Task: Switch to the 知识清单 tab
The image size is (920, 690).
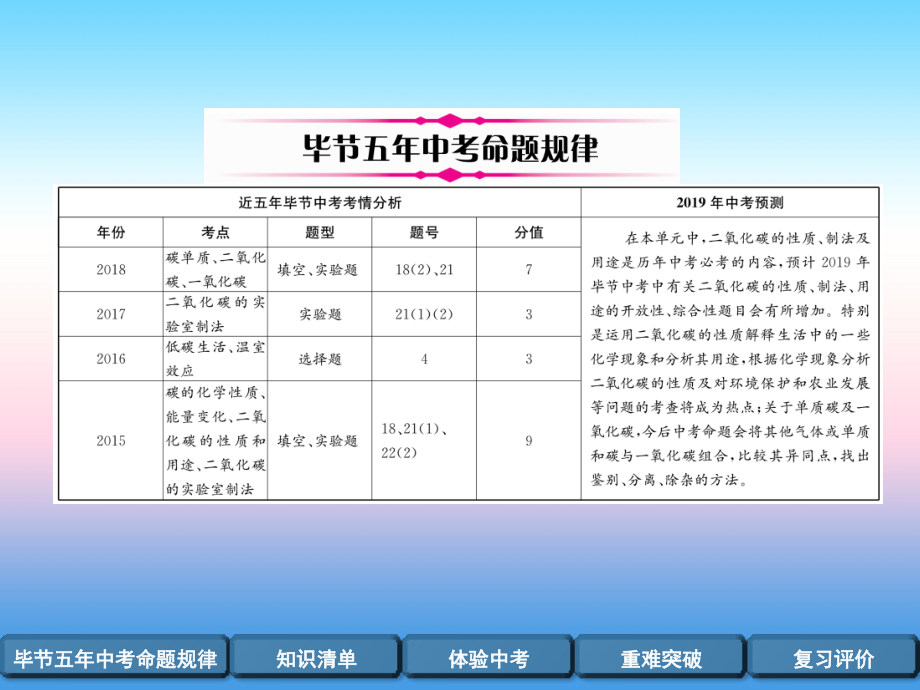Action: 316,658
